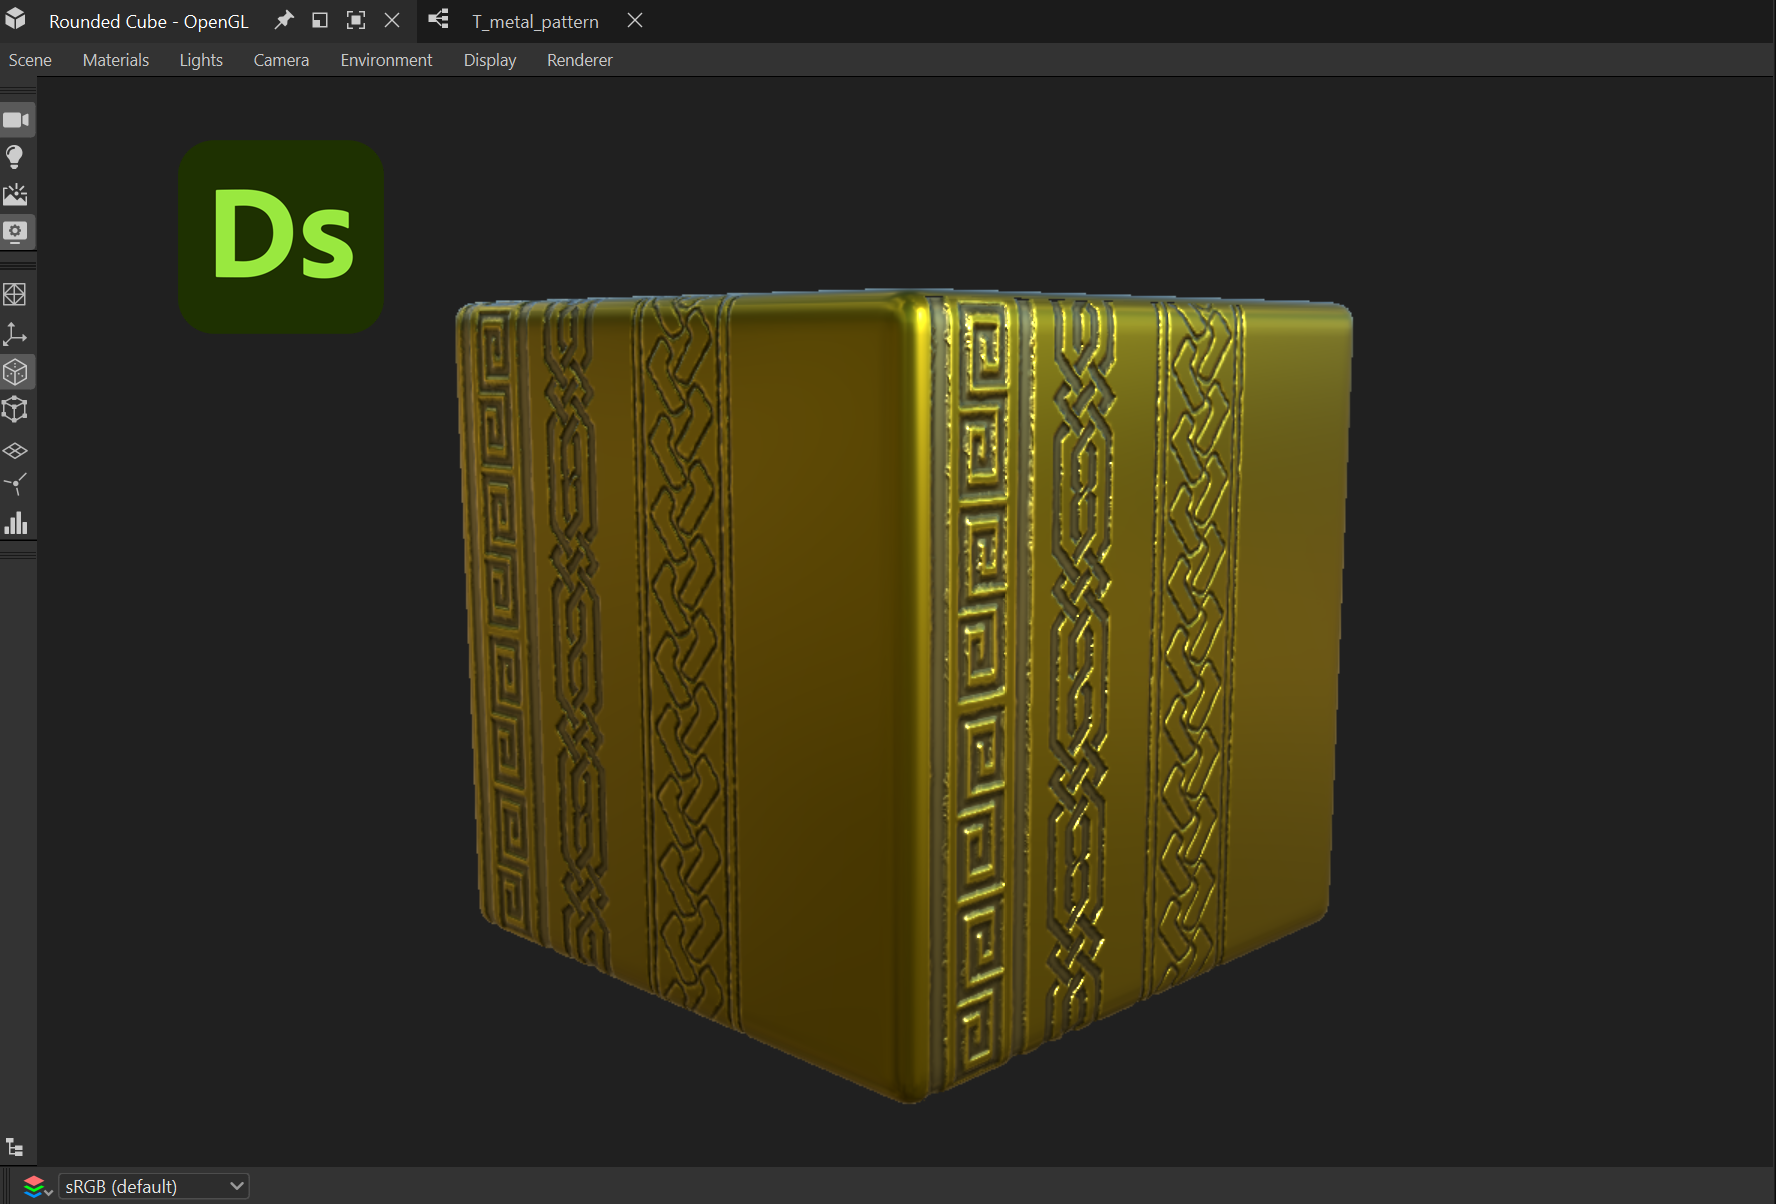
Task: Close the T_metal_pattern tab
Action: tap(635, 20)
